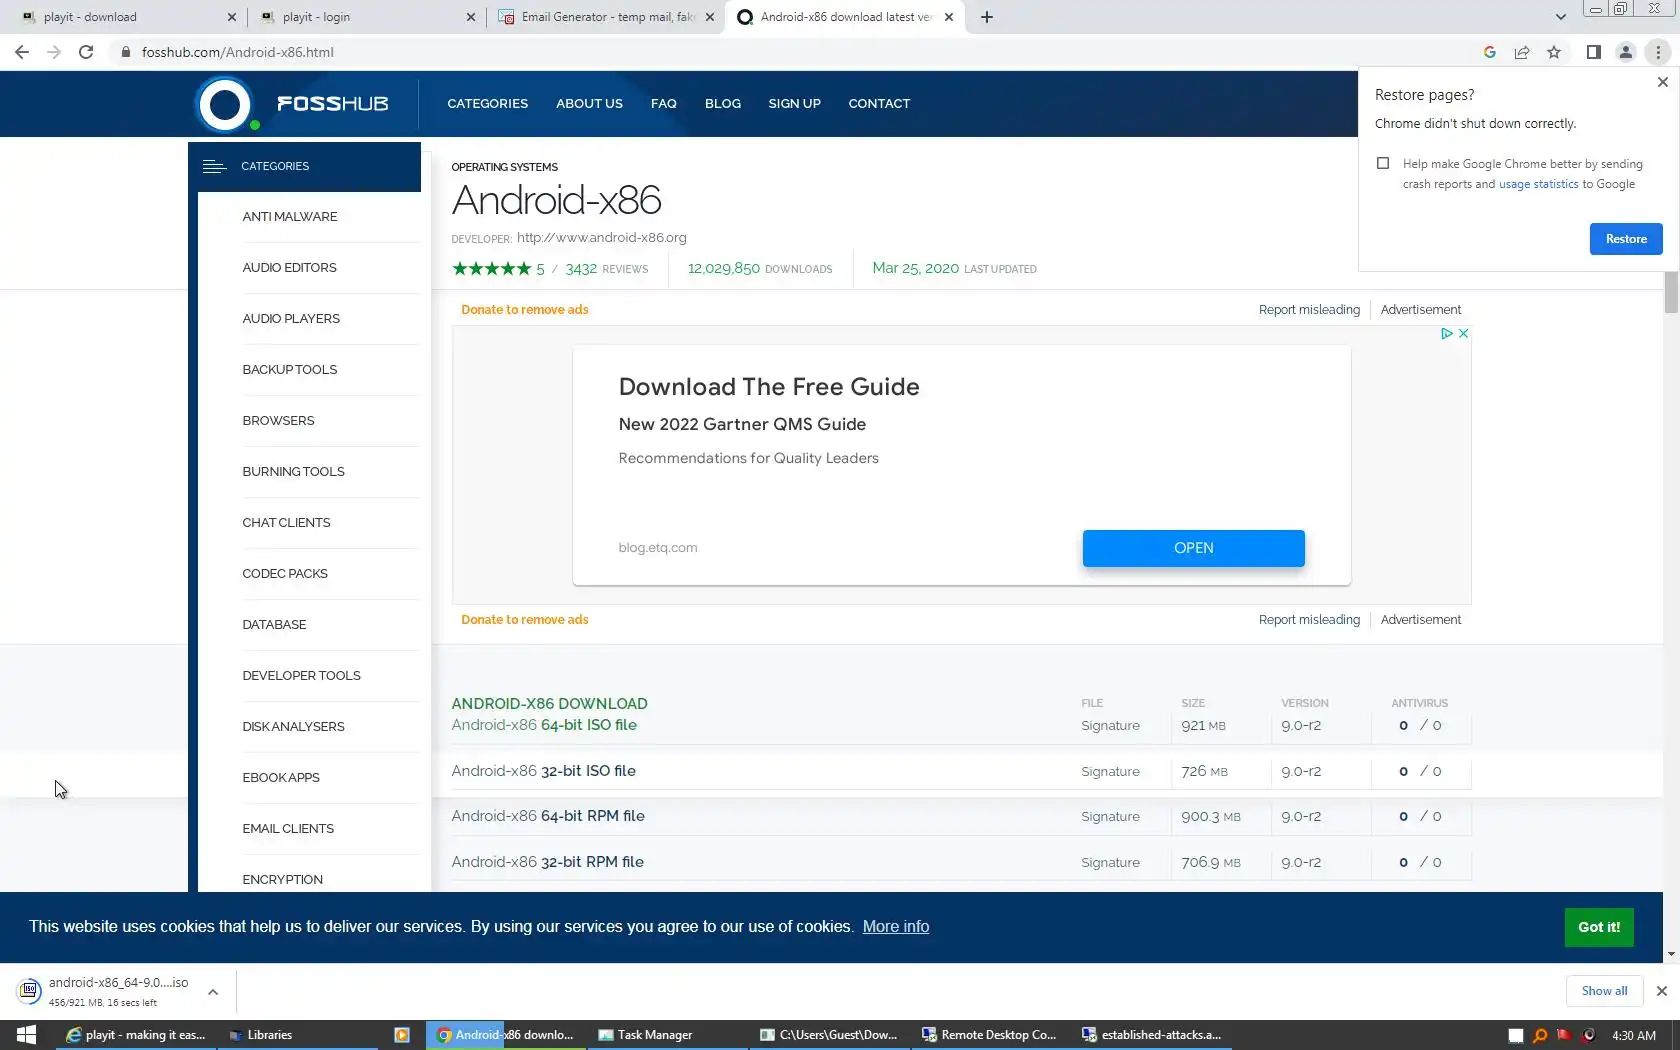This screenshot has height=1050, width=1680.
Task: Enable sending crash reports checkbox
Action: tap(1383, 163)
